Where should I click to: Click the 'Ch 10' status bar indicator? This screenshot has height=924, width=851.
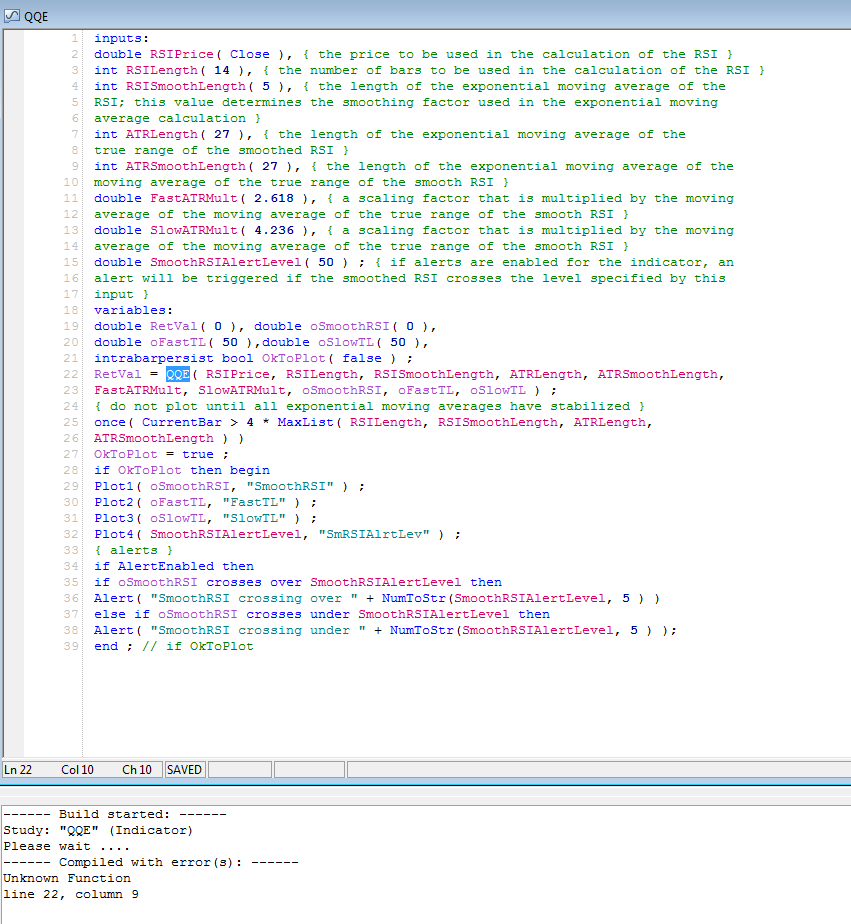137,770
